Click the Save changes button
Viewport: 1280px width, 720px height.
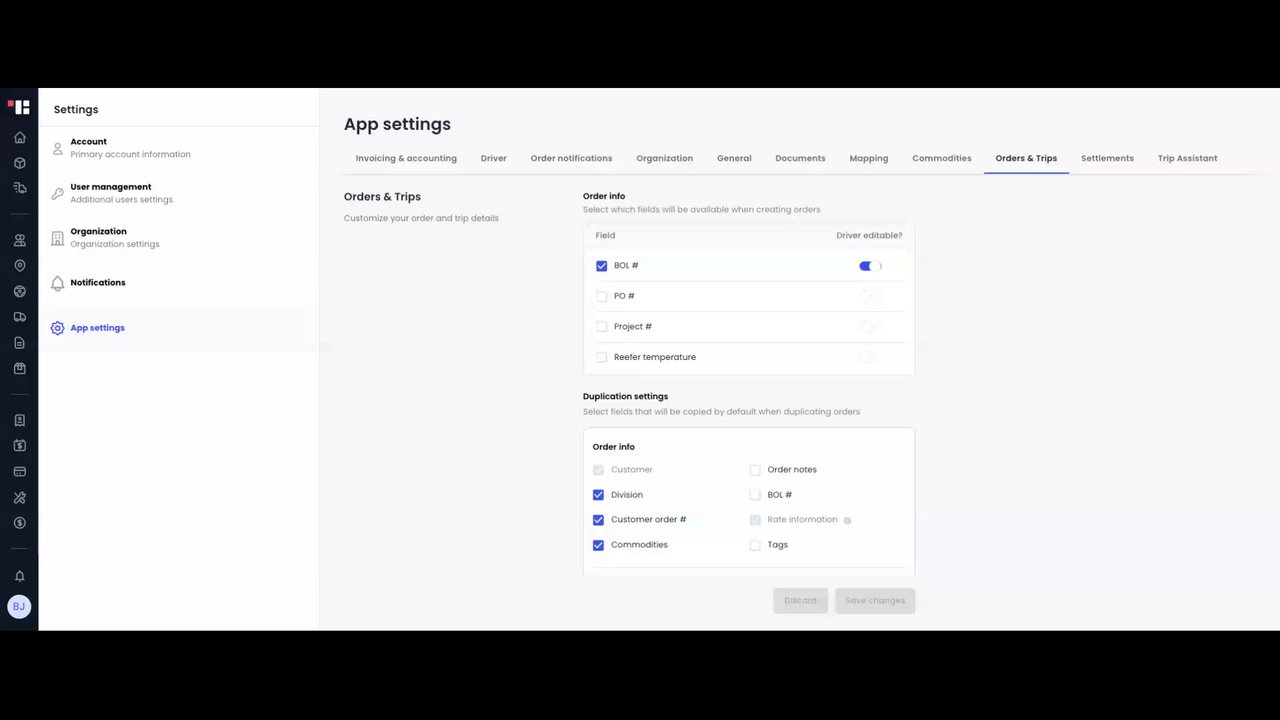tap(875, 600)
